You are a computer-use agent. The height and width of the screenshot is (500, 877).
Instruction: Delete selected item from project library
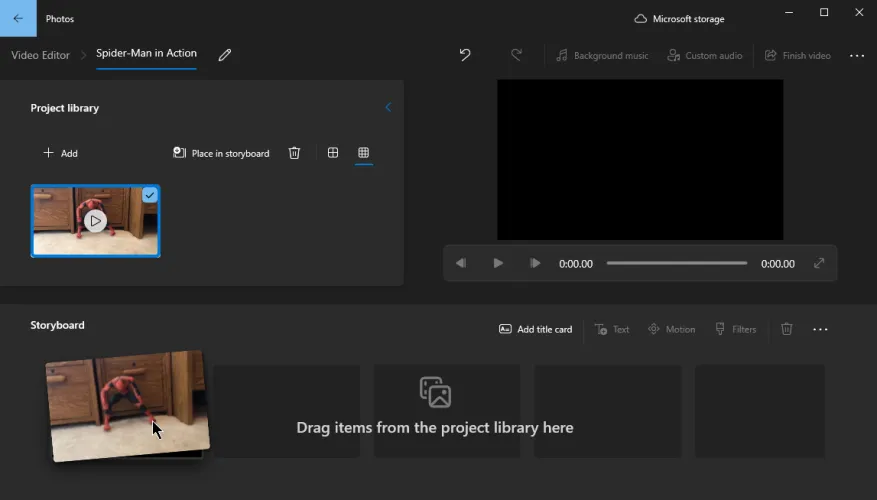[294, 153]
